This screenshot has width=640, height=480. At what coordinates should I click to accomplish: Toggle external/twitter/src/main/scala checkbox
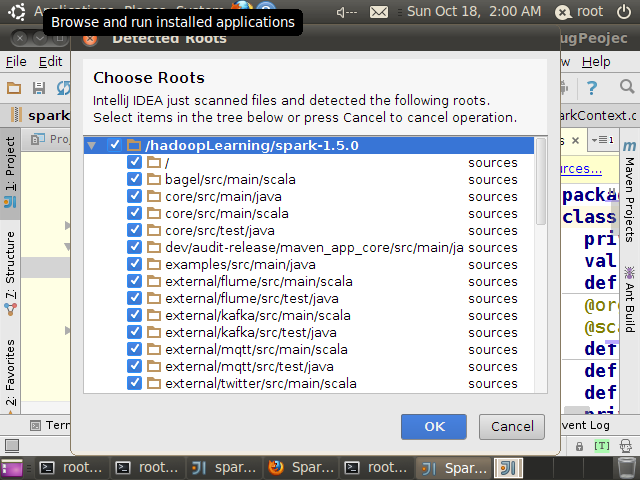134,384
